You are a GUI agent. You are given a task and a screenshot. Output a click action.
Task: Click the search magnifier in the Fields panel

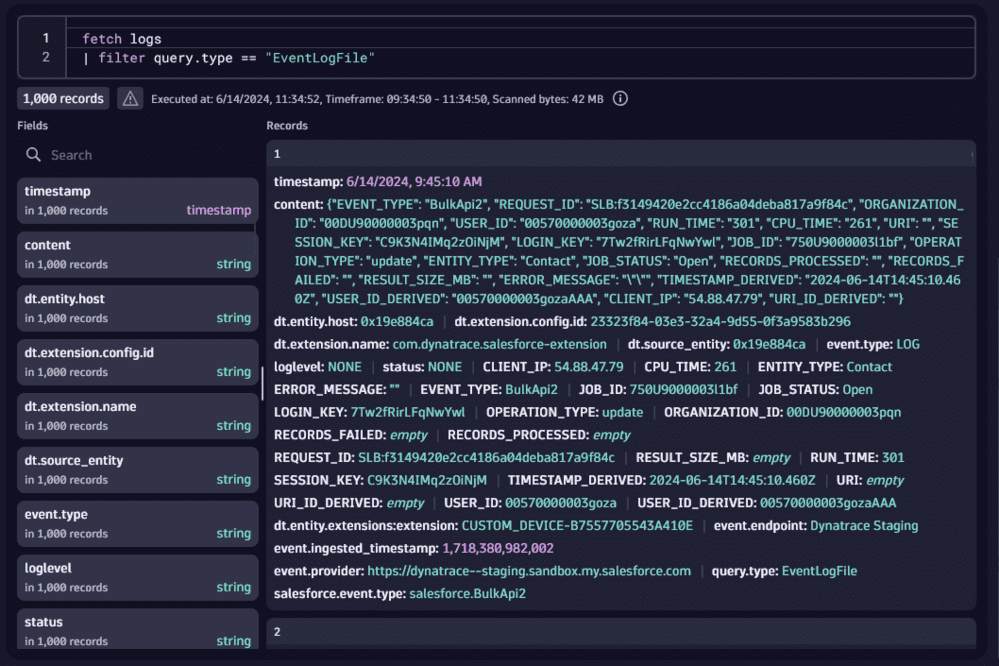(32, 155)
